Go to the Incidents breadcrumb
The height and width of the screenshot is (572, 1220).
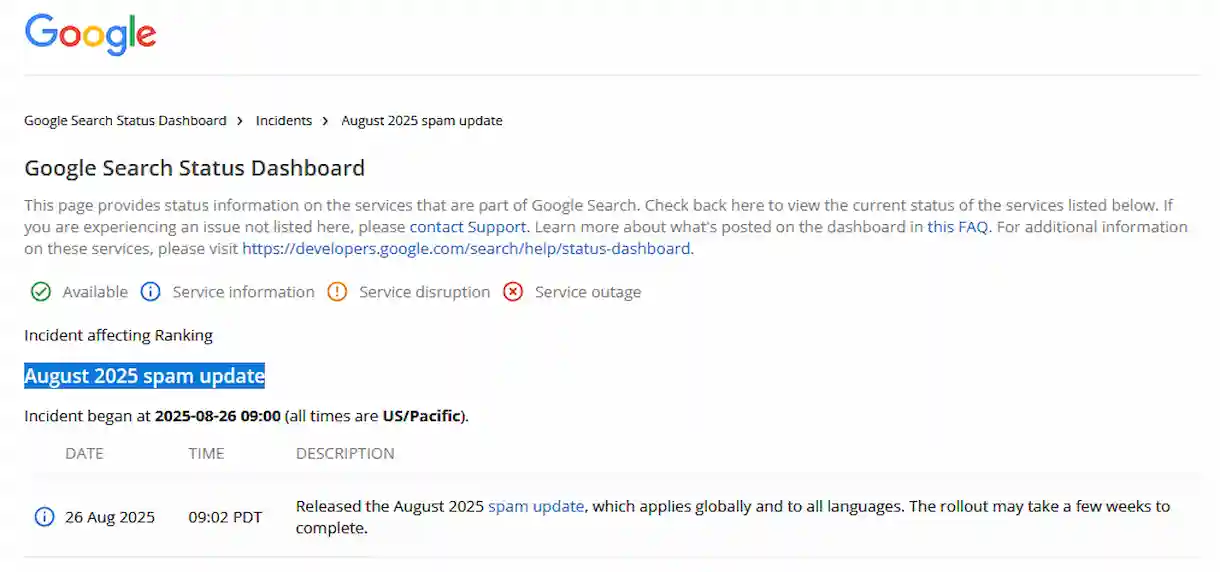(x=284, y=121)
